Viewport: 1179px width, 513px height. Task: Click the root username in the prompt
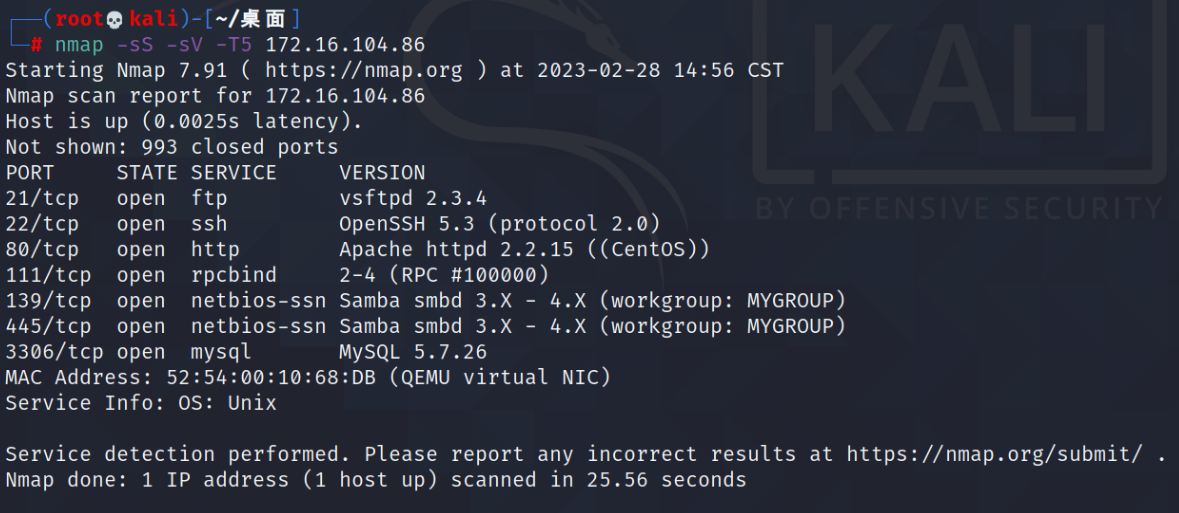[80, 18]
